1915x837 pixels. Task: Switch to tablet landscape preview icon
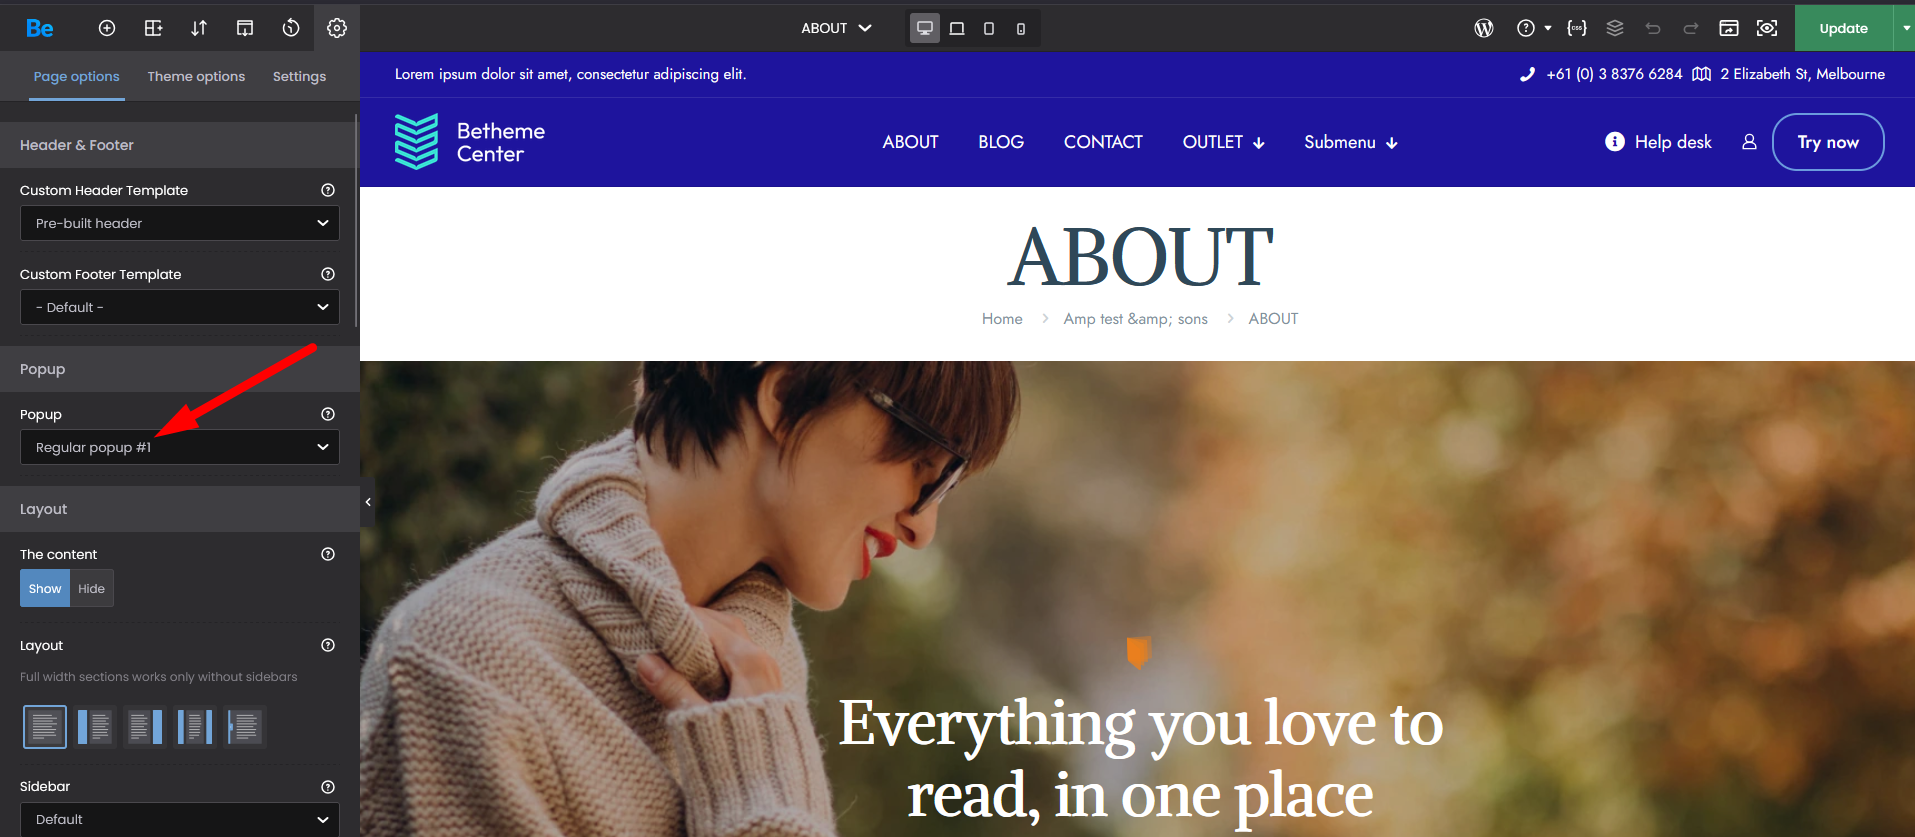click(957, 28)
